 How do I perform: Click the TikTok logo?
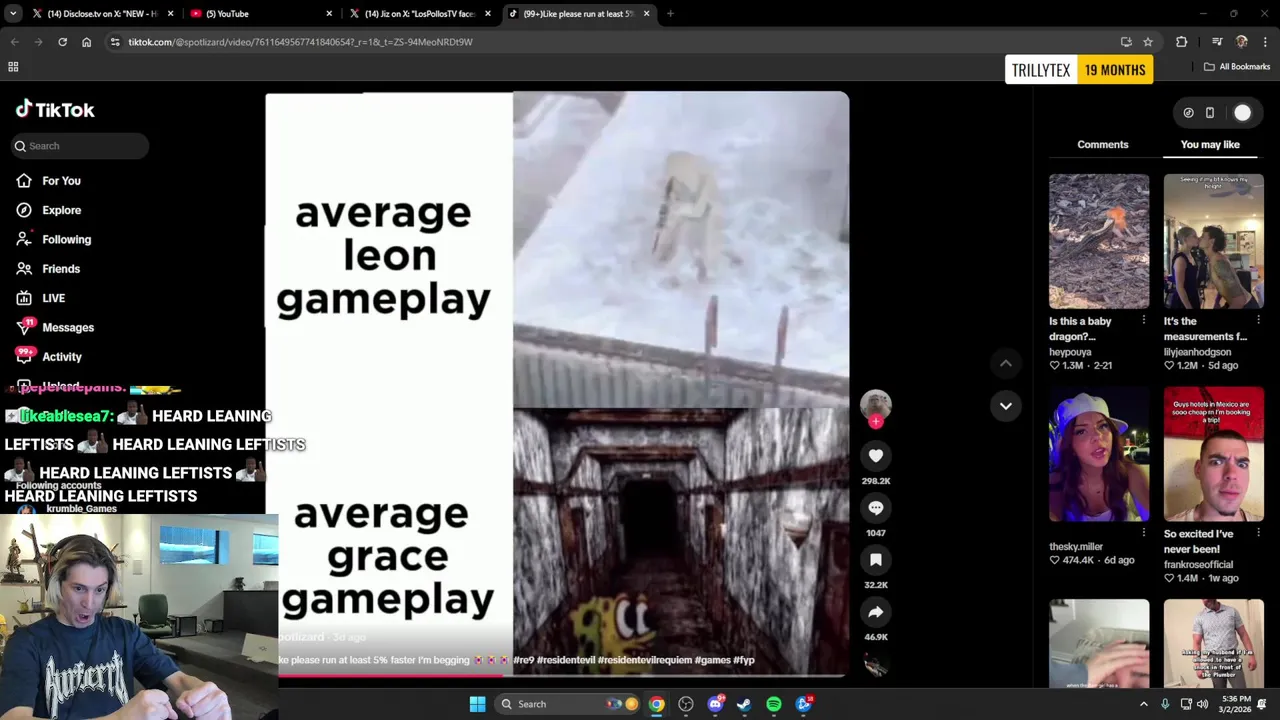[x=55, y=110]
